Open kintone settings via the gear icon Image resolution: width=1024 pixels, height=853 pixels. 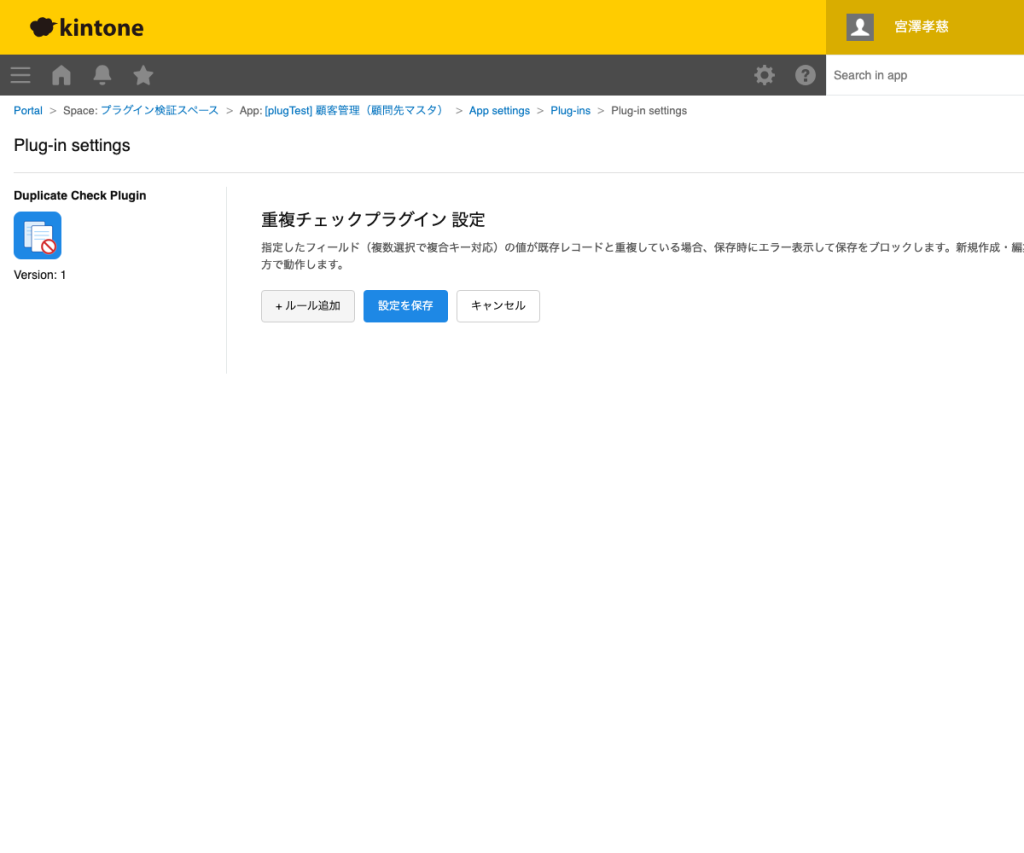point(764,75)
